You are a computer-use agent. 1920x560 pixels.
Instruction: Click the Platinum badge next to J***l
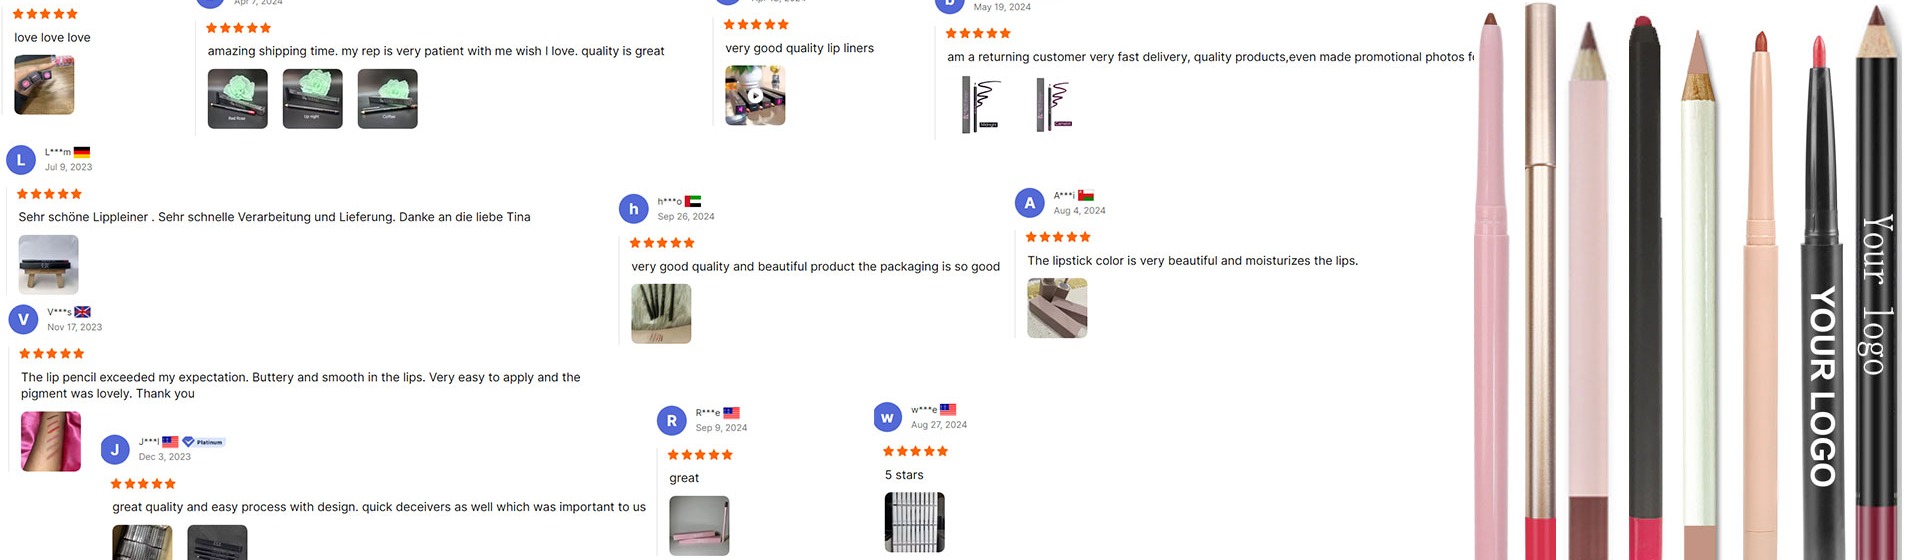point(204,442)
